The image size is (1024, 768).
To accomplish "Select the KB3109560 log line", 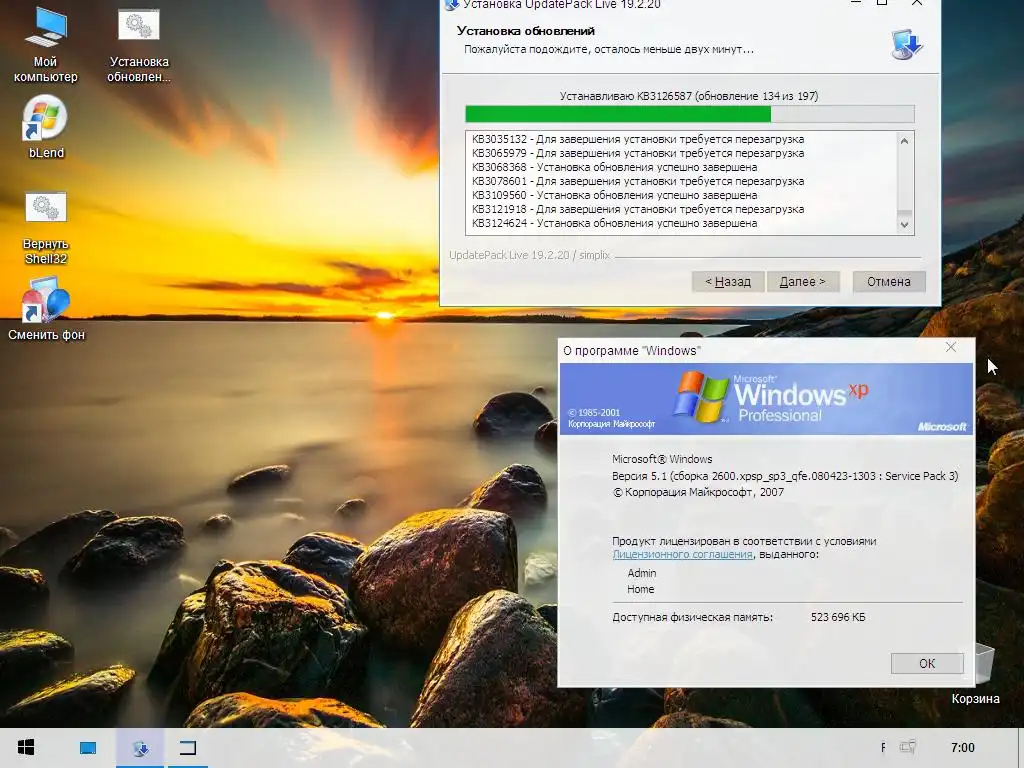I will click(615, 195).
